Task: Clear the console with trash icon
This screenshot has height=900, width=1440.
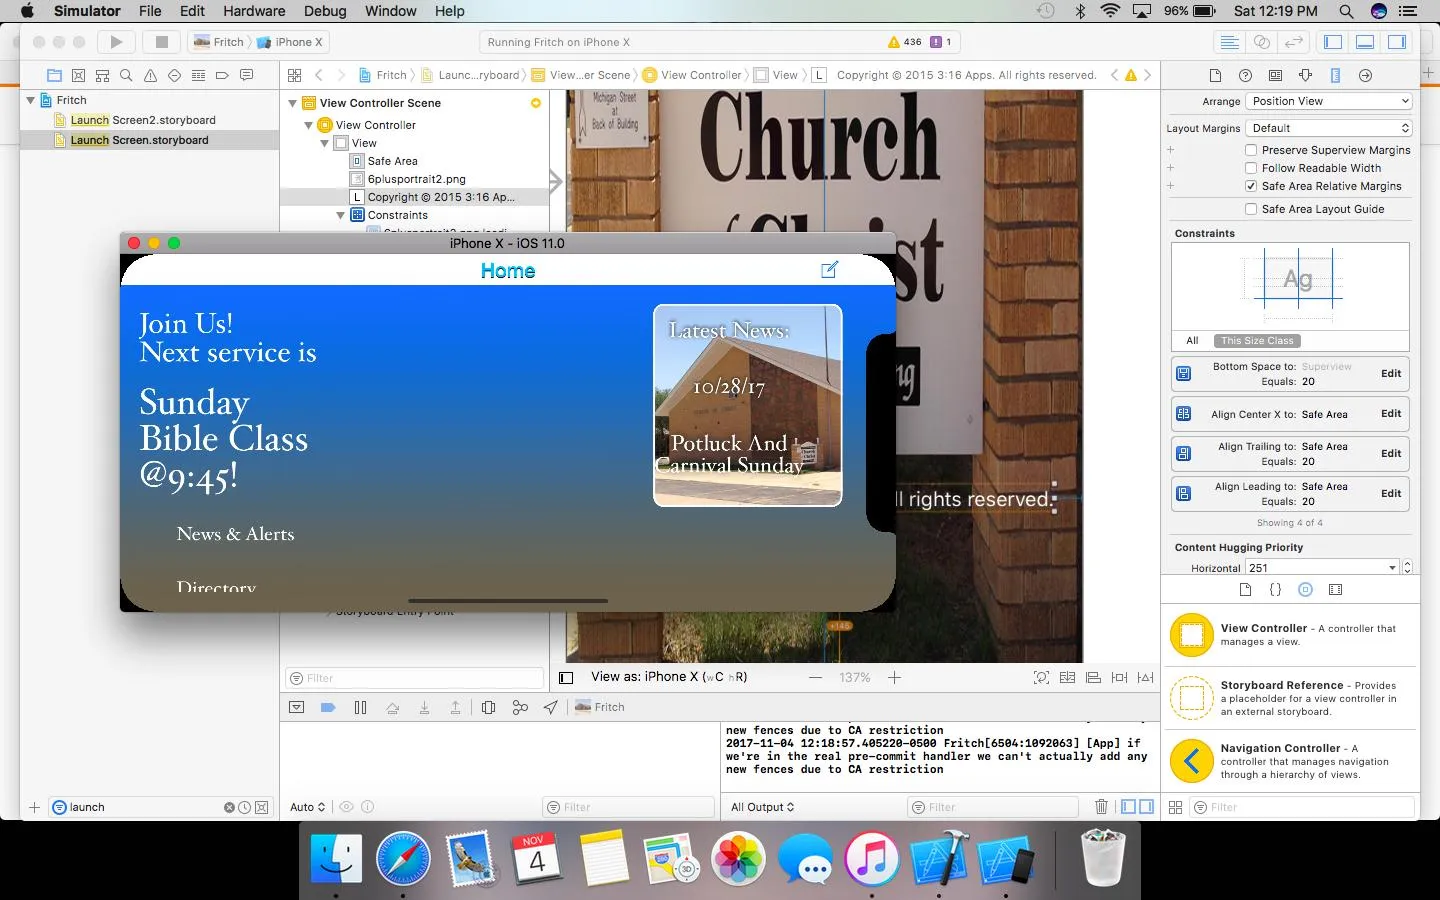Action: coord(1101,807)
